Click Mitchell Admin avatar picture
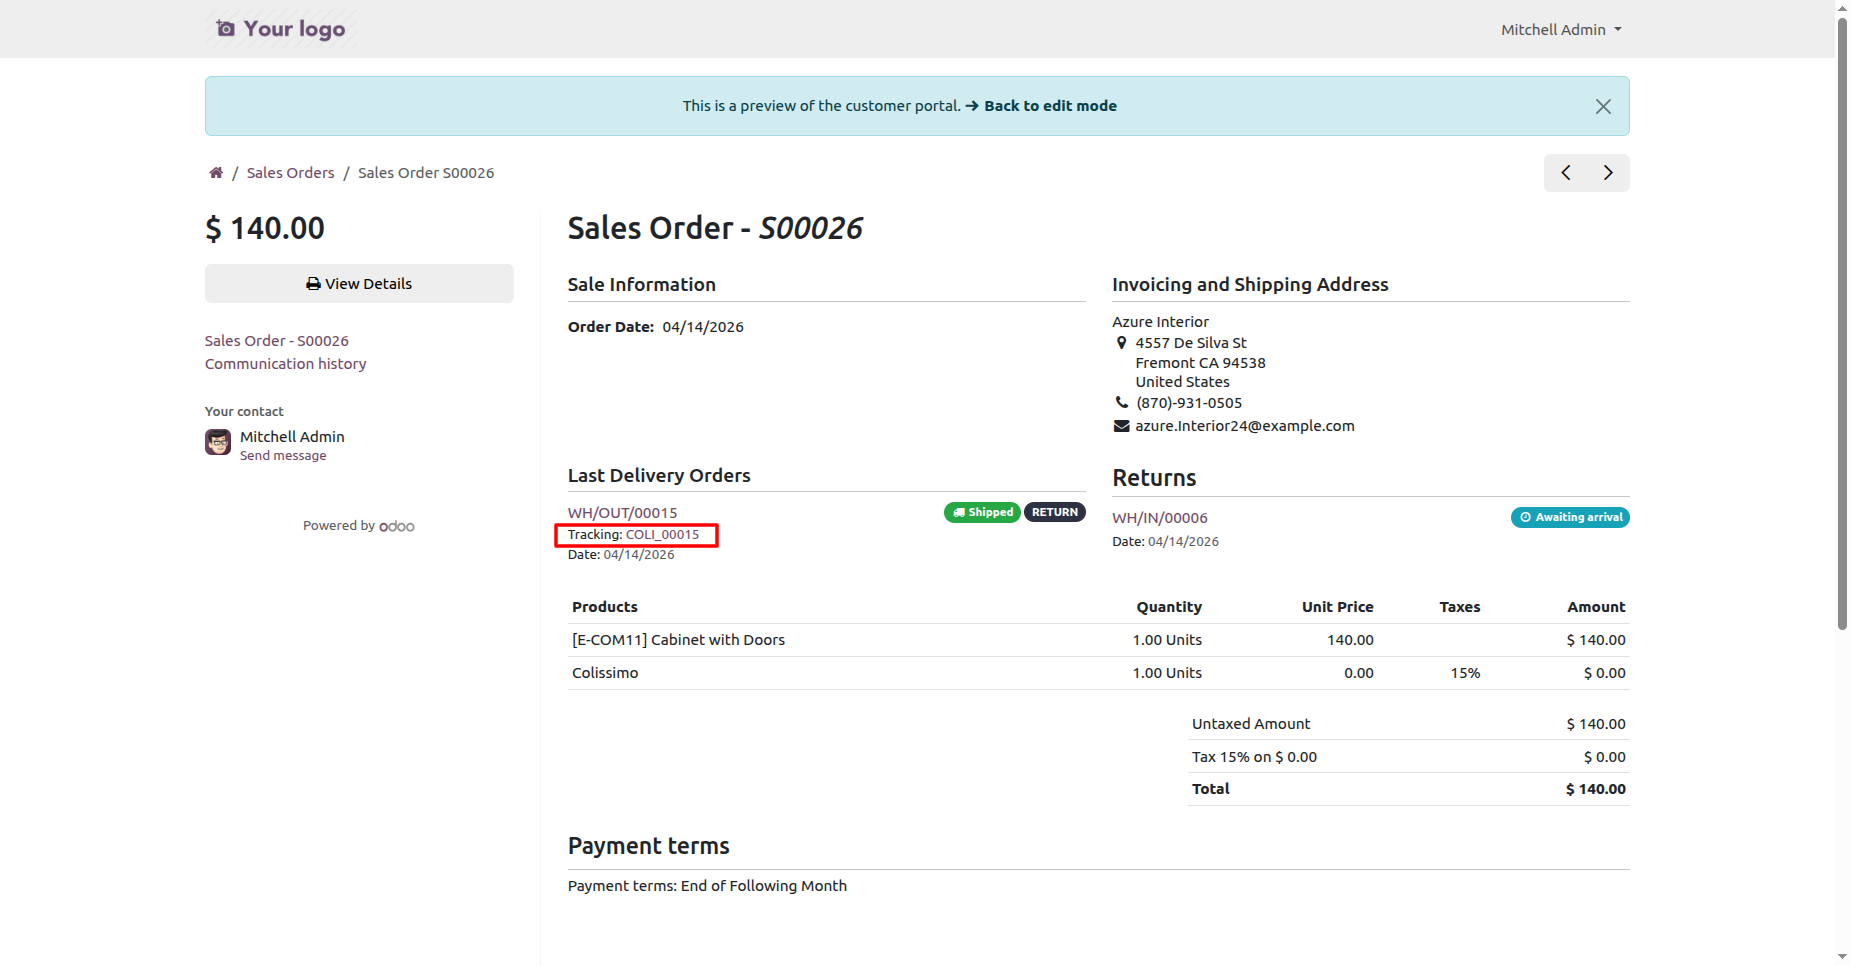 (x=218, y=442)
